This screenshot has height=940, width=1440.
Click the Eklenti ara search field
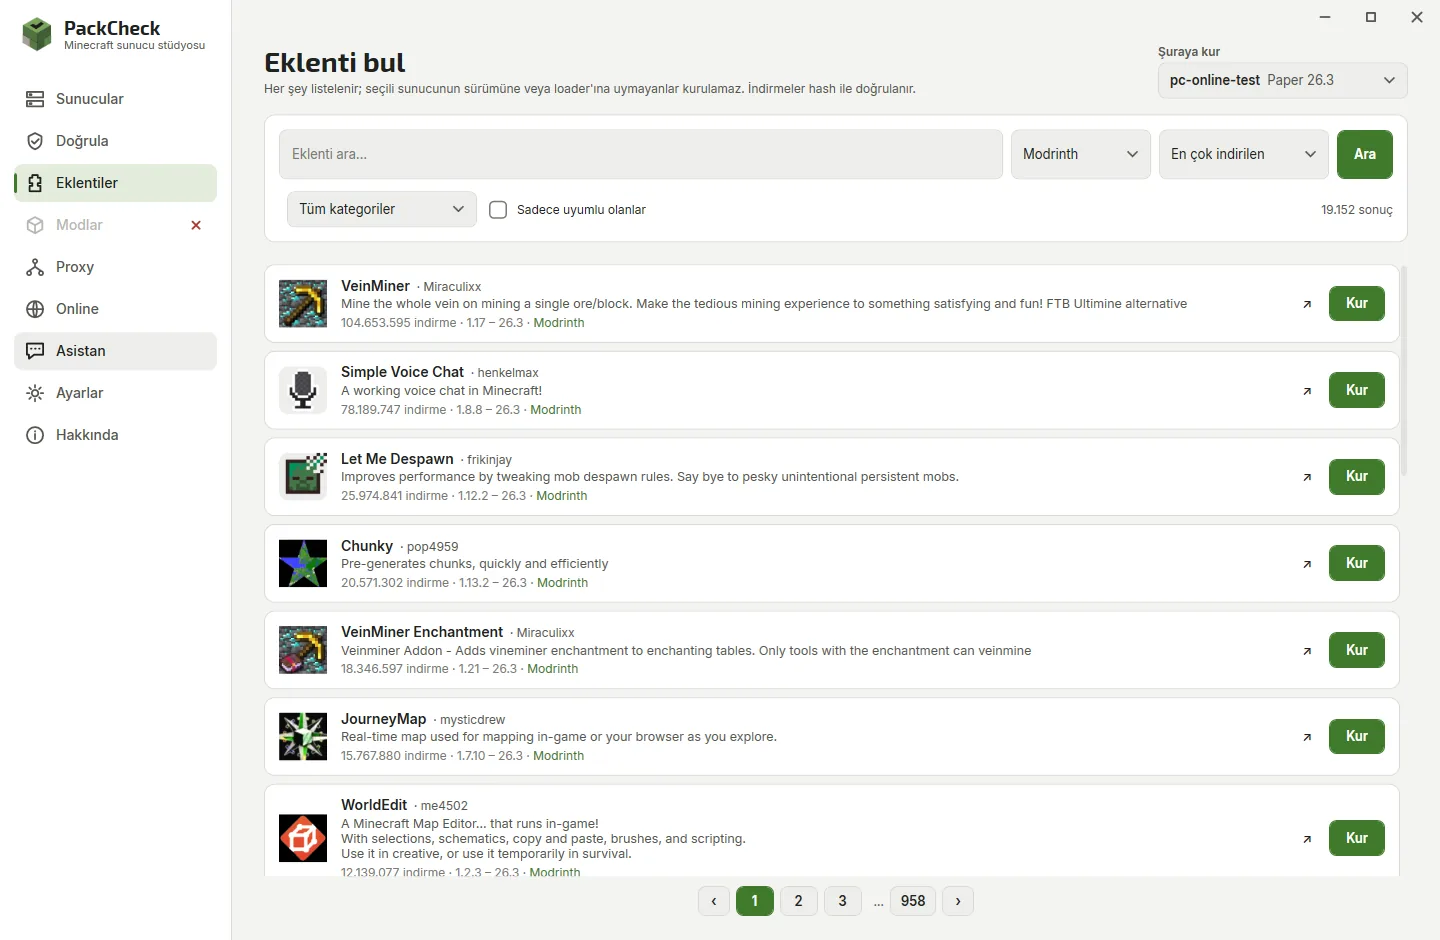641,154
